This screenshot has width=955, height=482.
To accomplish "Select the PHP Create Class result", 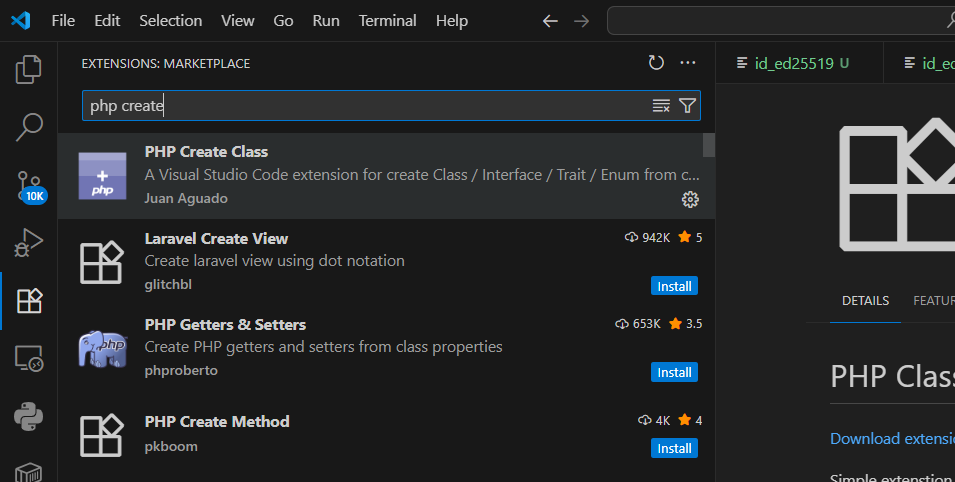I will 386,175.
